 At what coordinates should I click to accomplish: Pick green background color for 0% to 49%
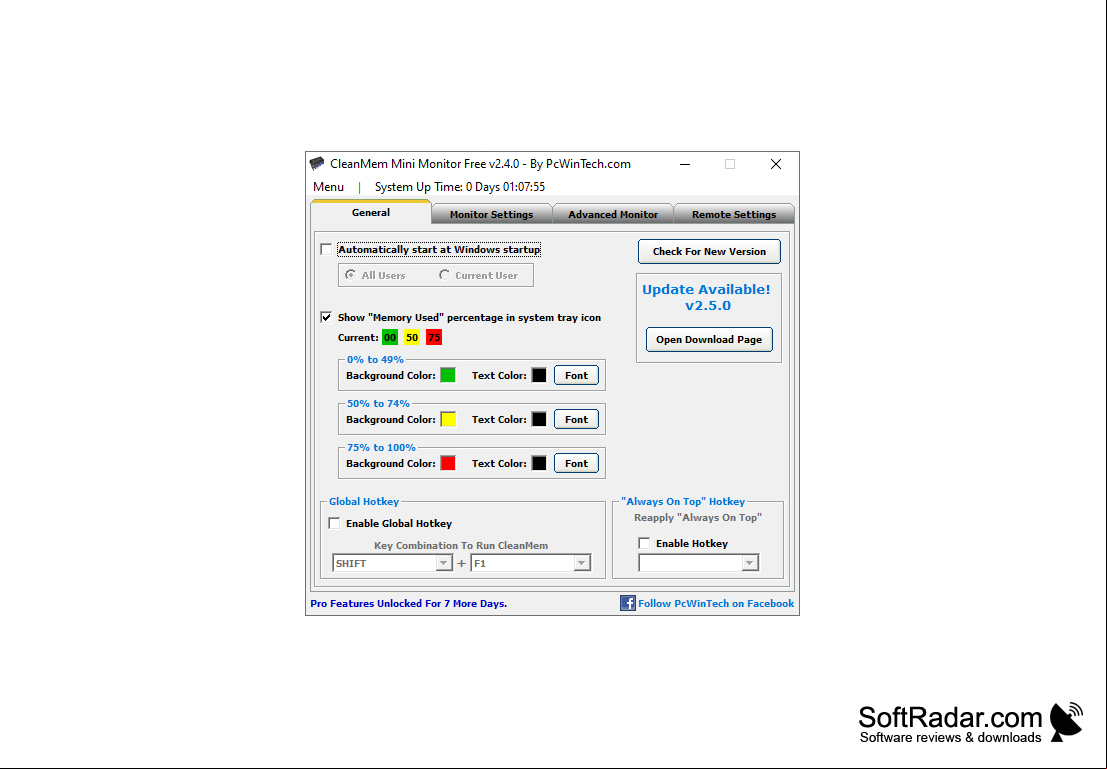pos(448,375)
